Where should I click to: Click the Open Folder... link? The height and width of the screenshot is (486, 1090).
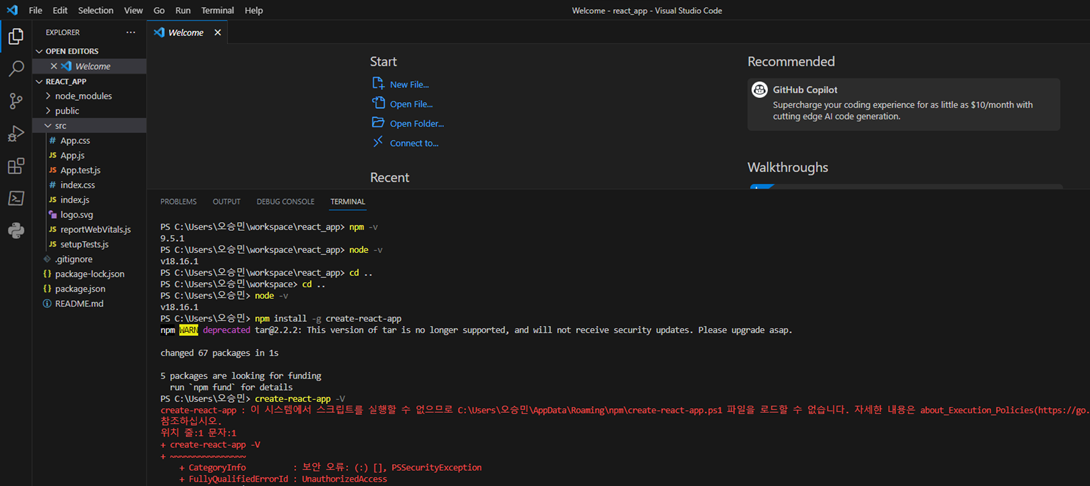pyautogui.click(x=417, y=124)
